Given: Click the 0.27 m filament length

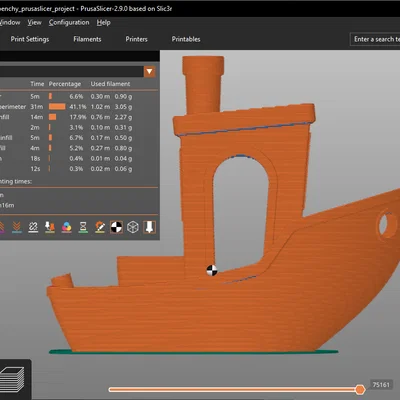Looking at the screenshot, I should click(100, 148).
